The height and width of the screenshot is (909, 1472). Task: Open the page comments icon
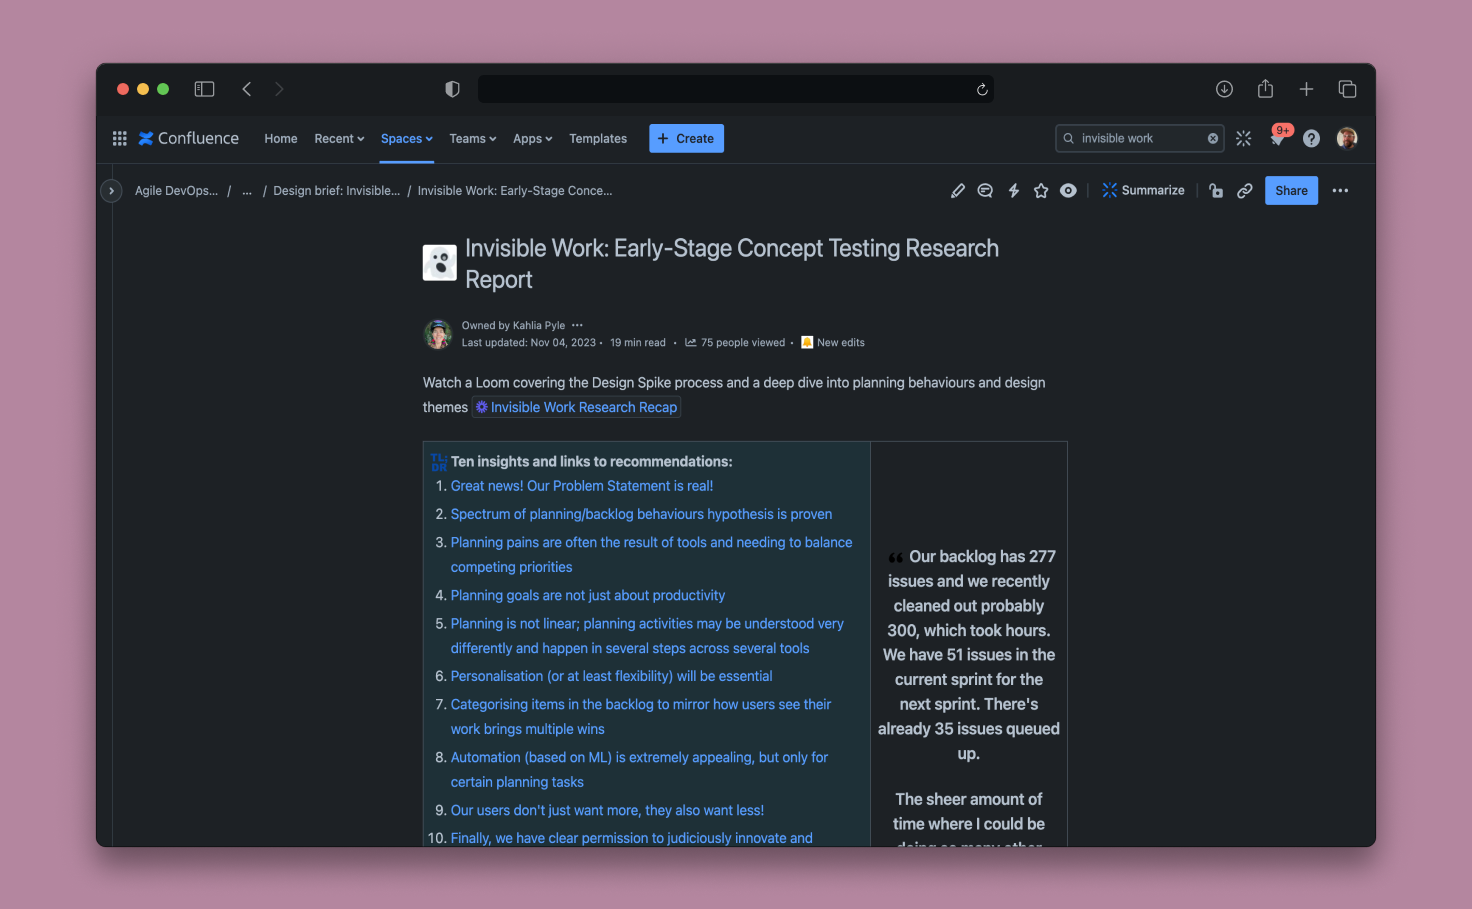tap(985, 191)
